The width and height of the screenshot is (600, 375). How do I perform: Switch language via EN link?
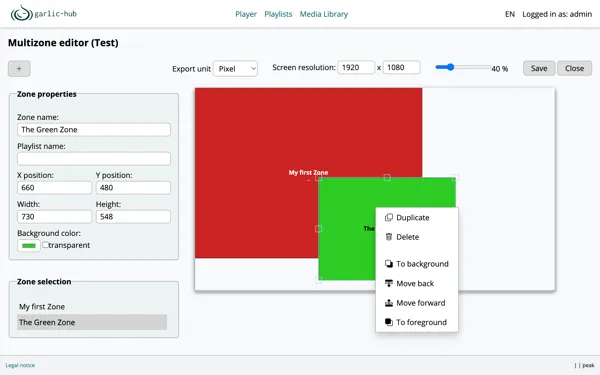tap(510, 14)
